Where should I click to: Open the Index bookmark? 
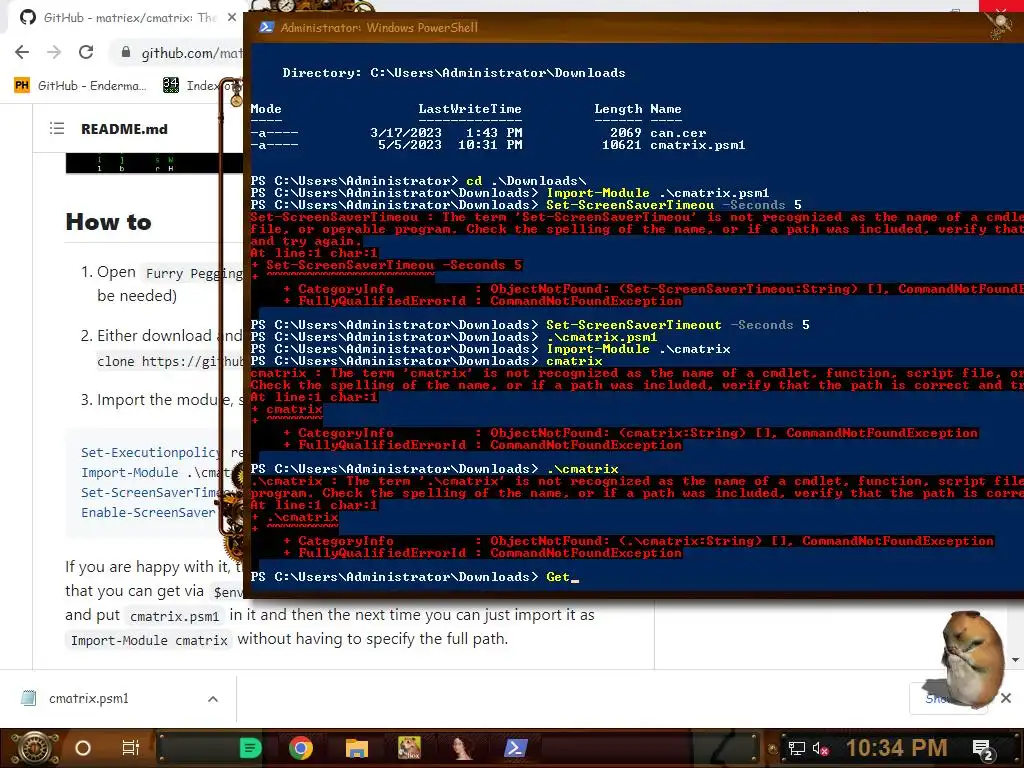coord(201,86)
